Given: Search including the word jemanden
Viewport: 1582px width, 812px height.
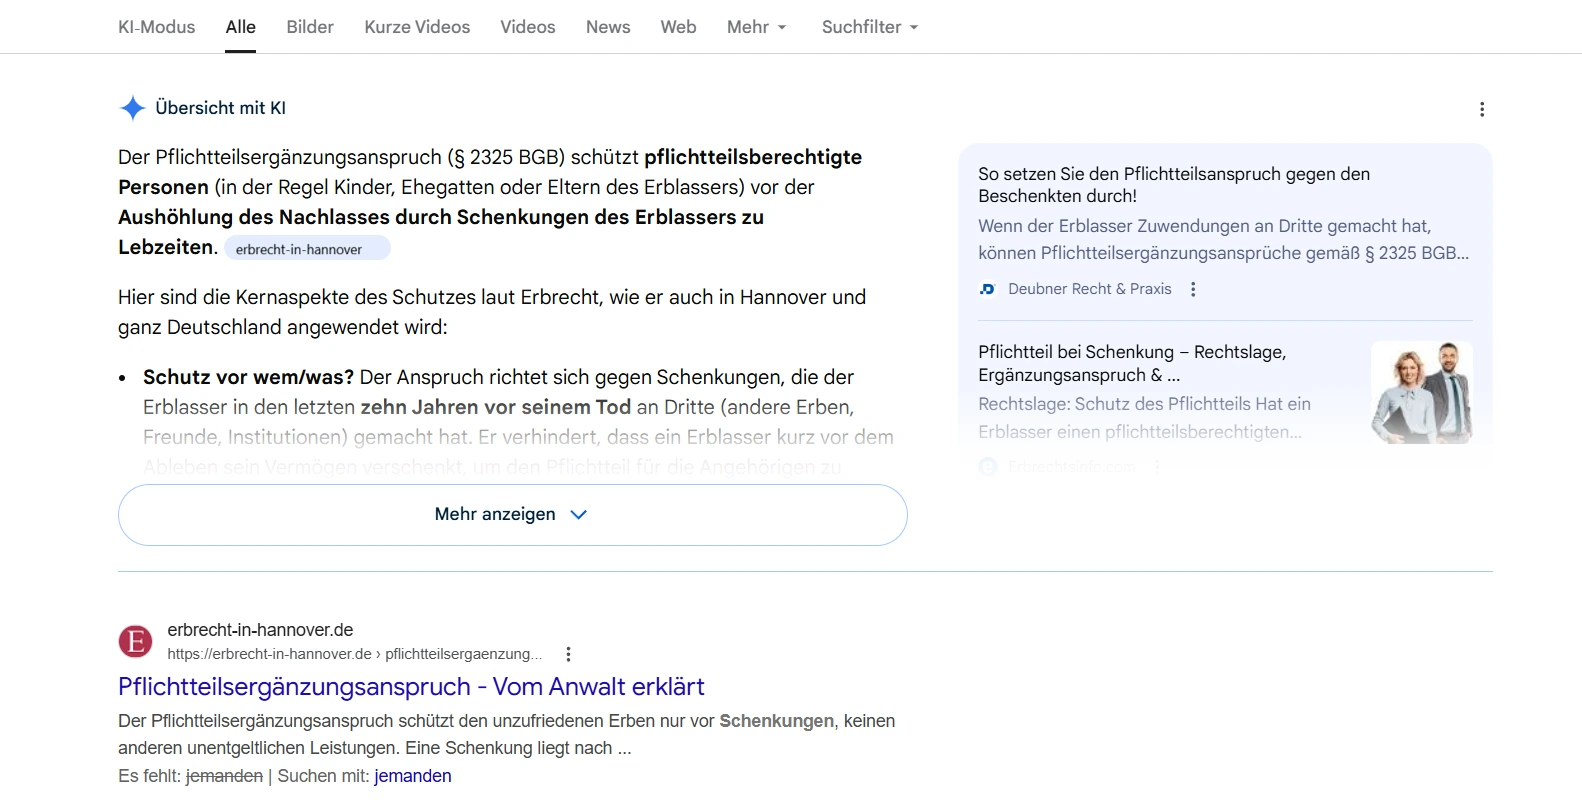Looking at the screenshot, I should point(412,776).
